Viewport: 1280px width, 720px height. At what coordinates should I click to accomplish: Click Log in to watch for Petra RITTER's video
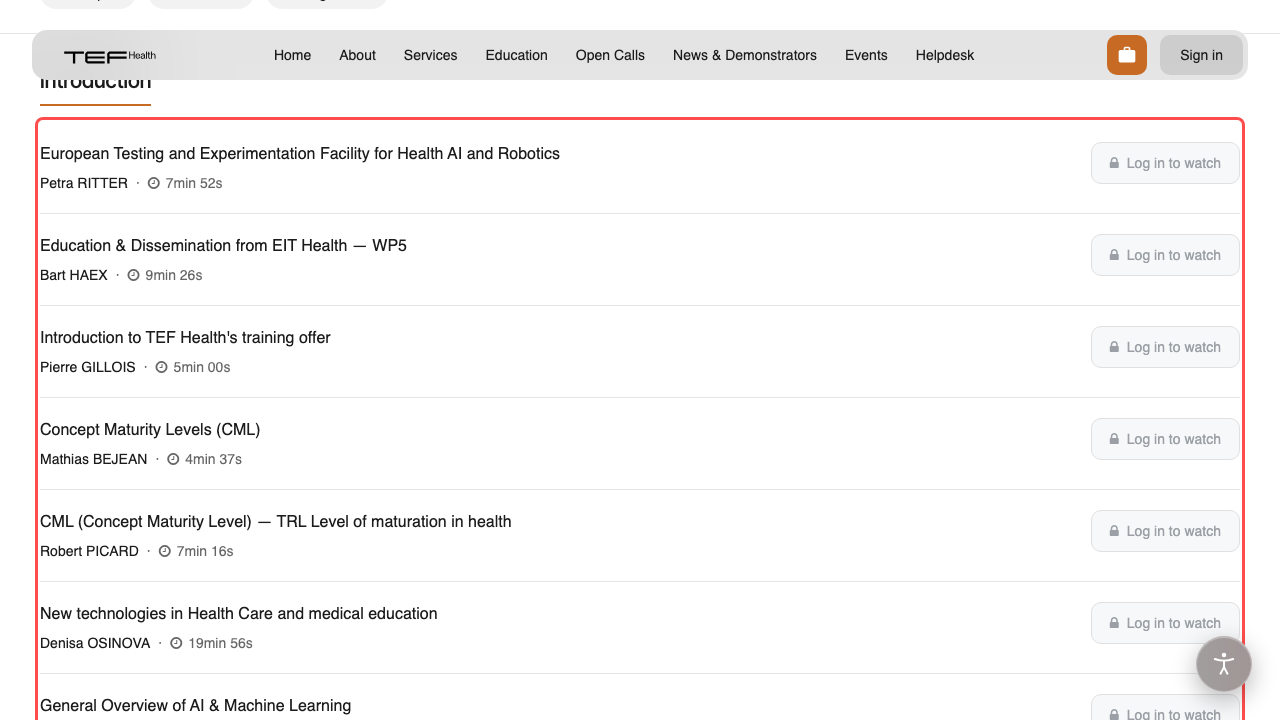[1165, 163]
